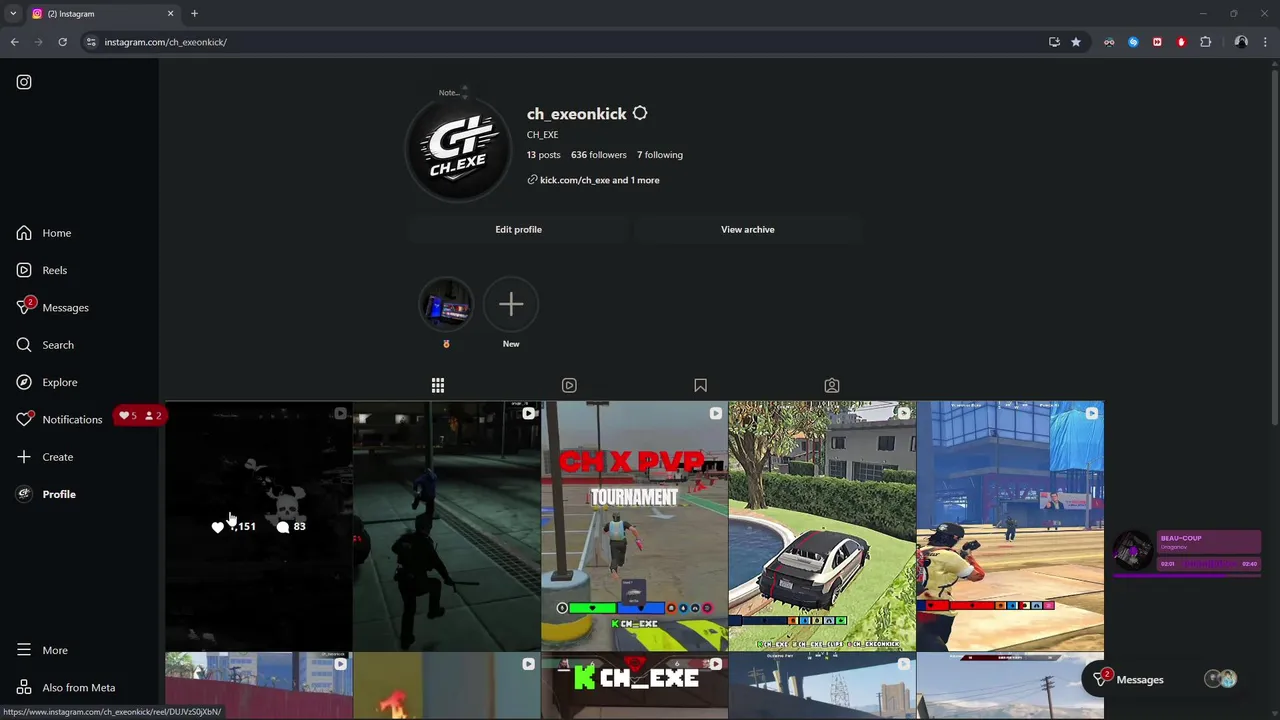The height and width of the screenshot is (720, 1280).
Task: Switch to the Reels tab
Action: coord(569,385)
